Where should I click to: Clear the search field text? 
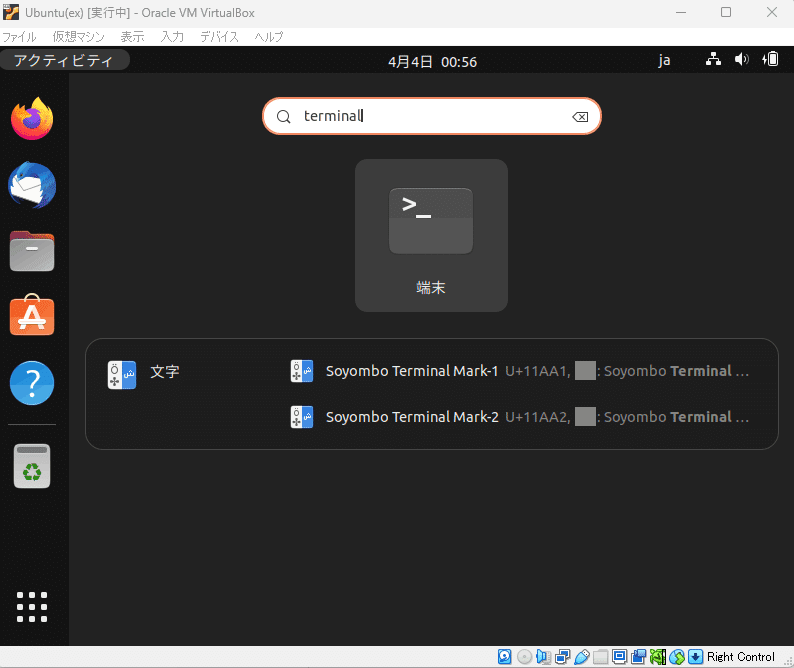(x=580, y=117)
